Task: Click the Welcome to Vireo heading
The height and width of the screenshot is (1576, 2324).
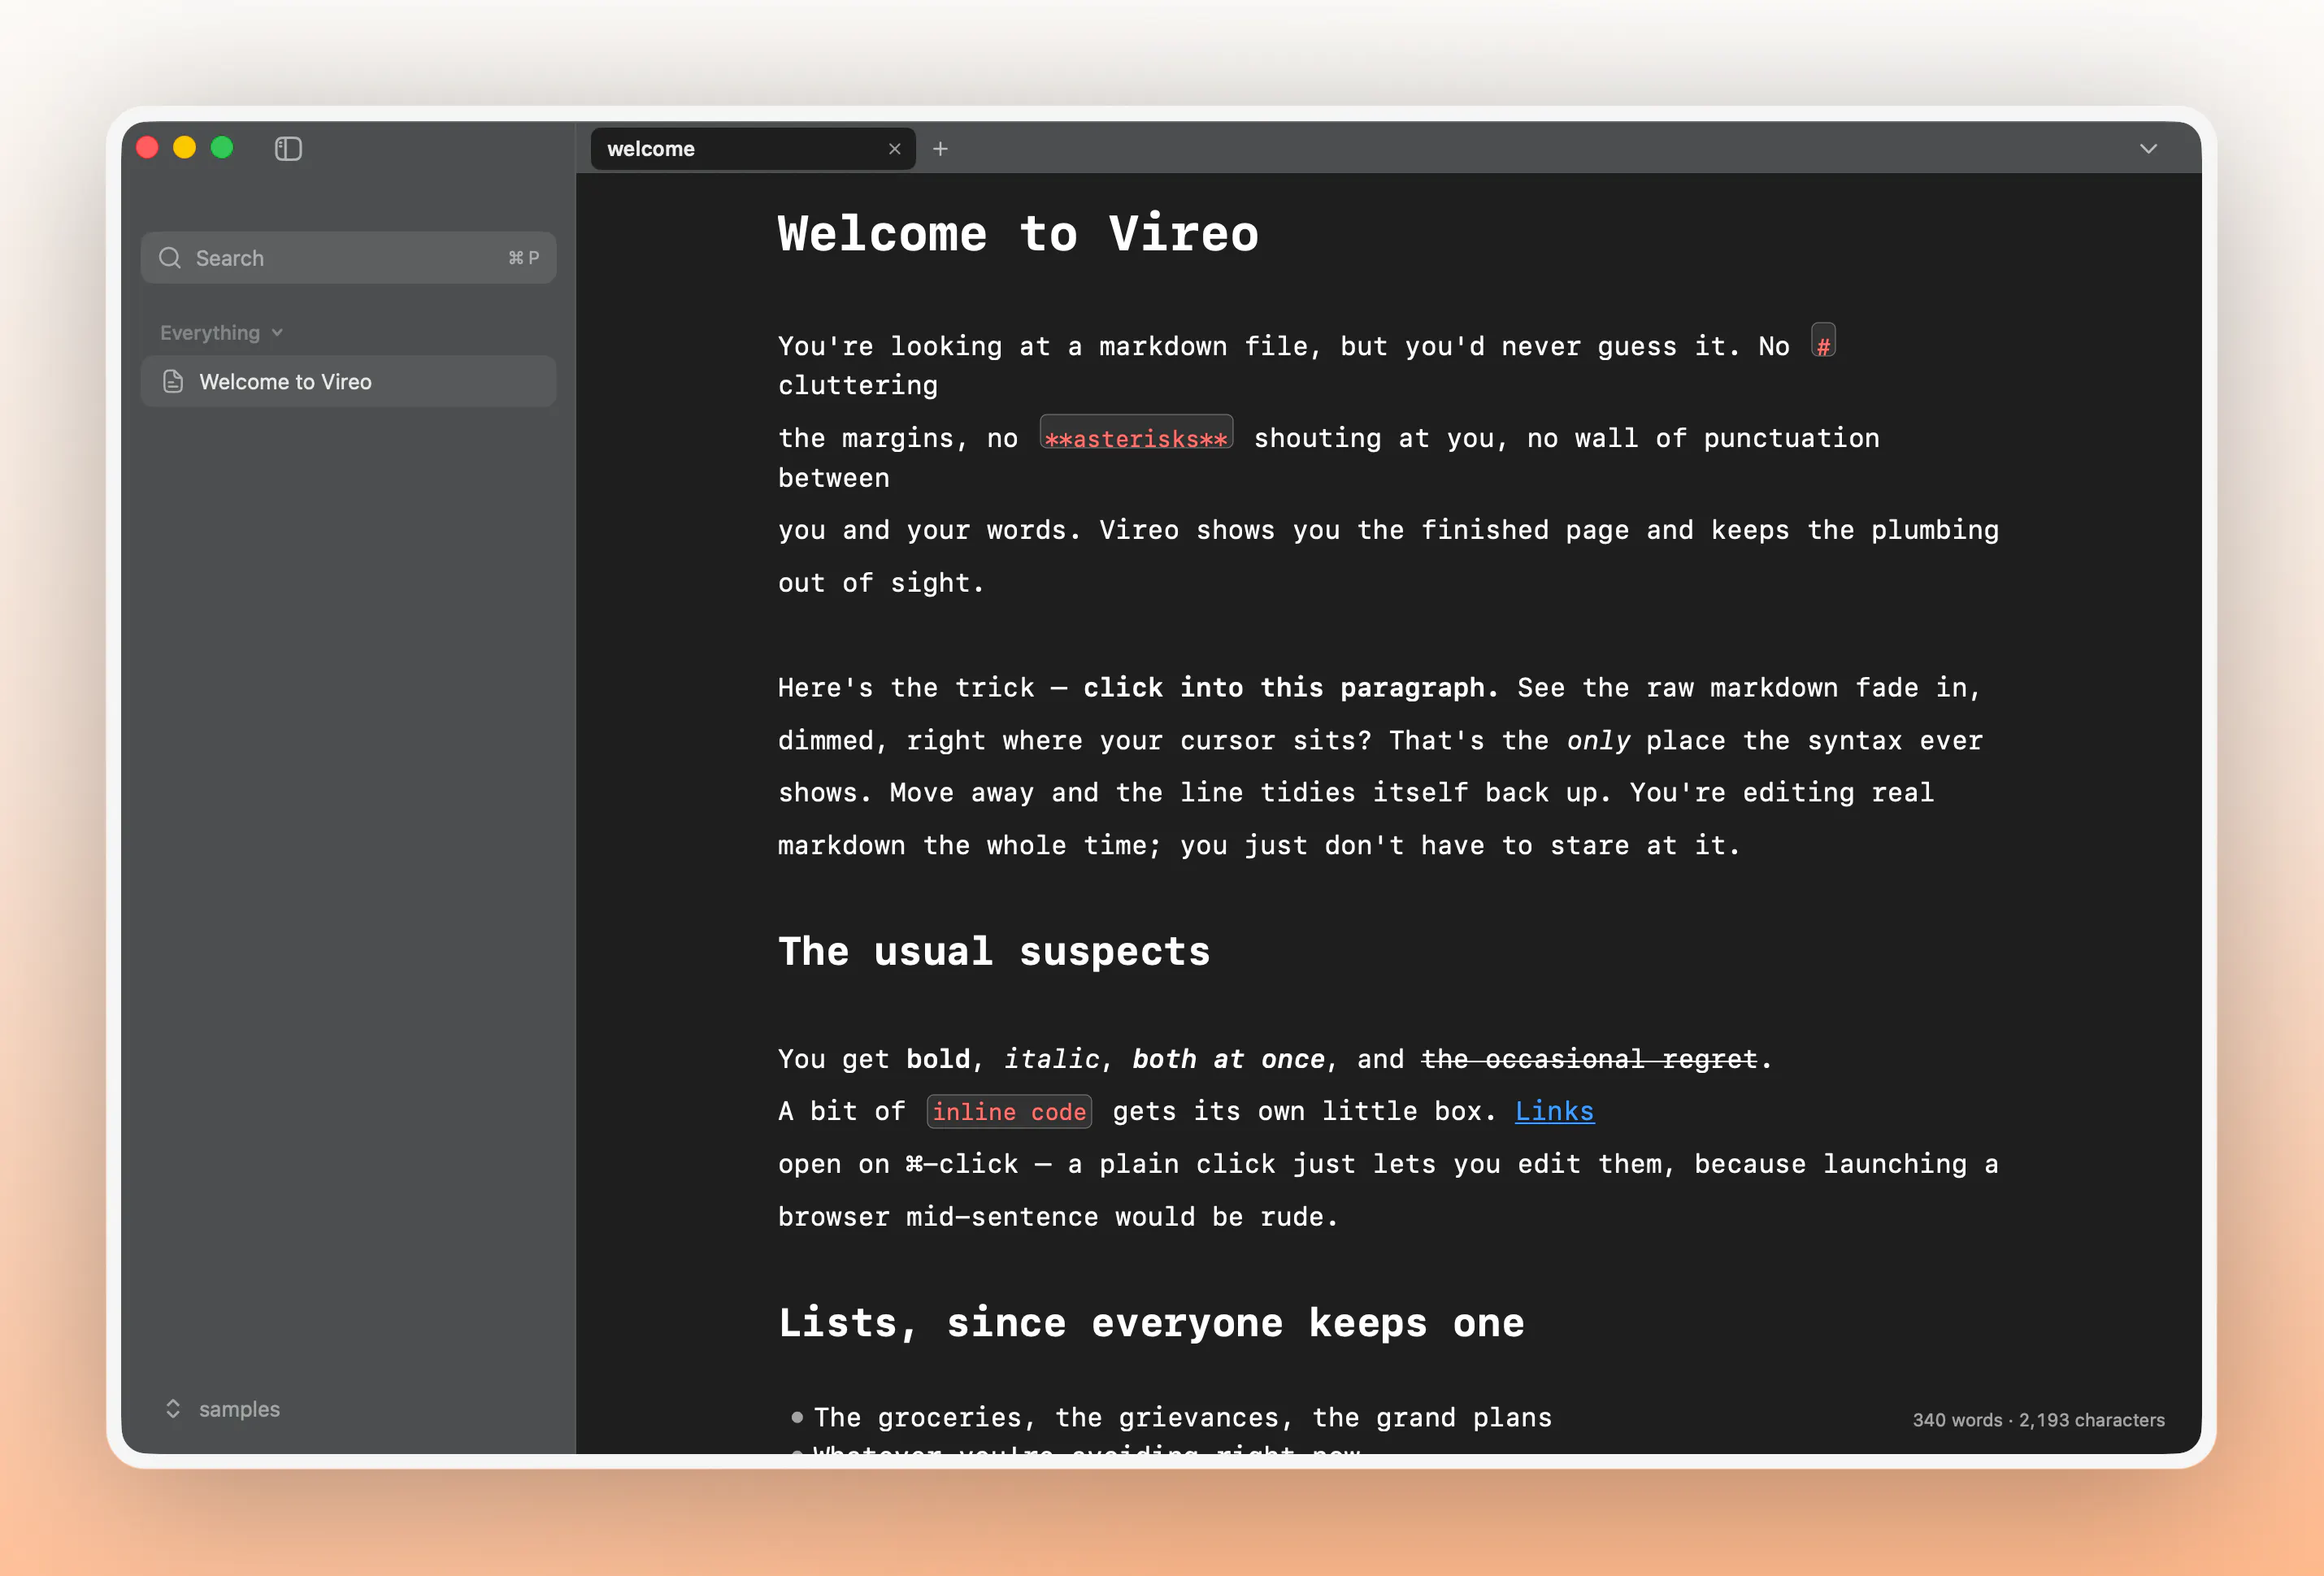Action: [x=1018, y=234]
